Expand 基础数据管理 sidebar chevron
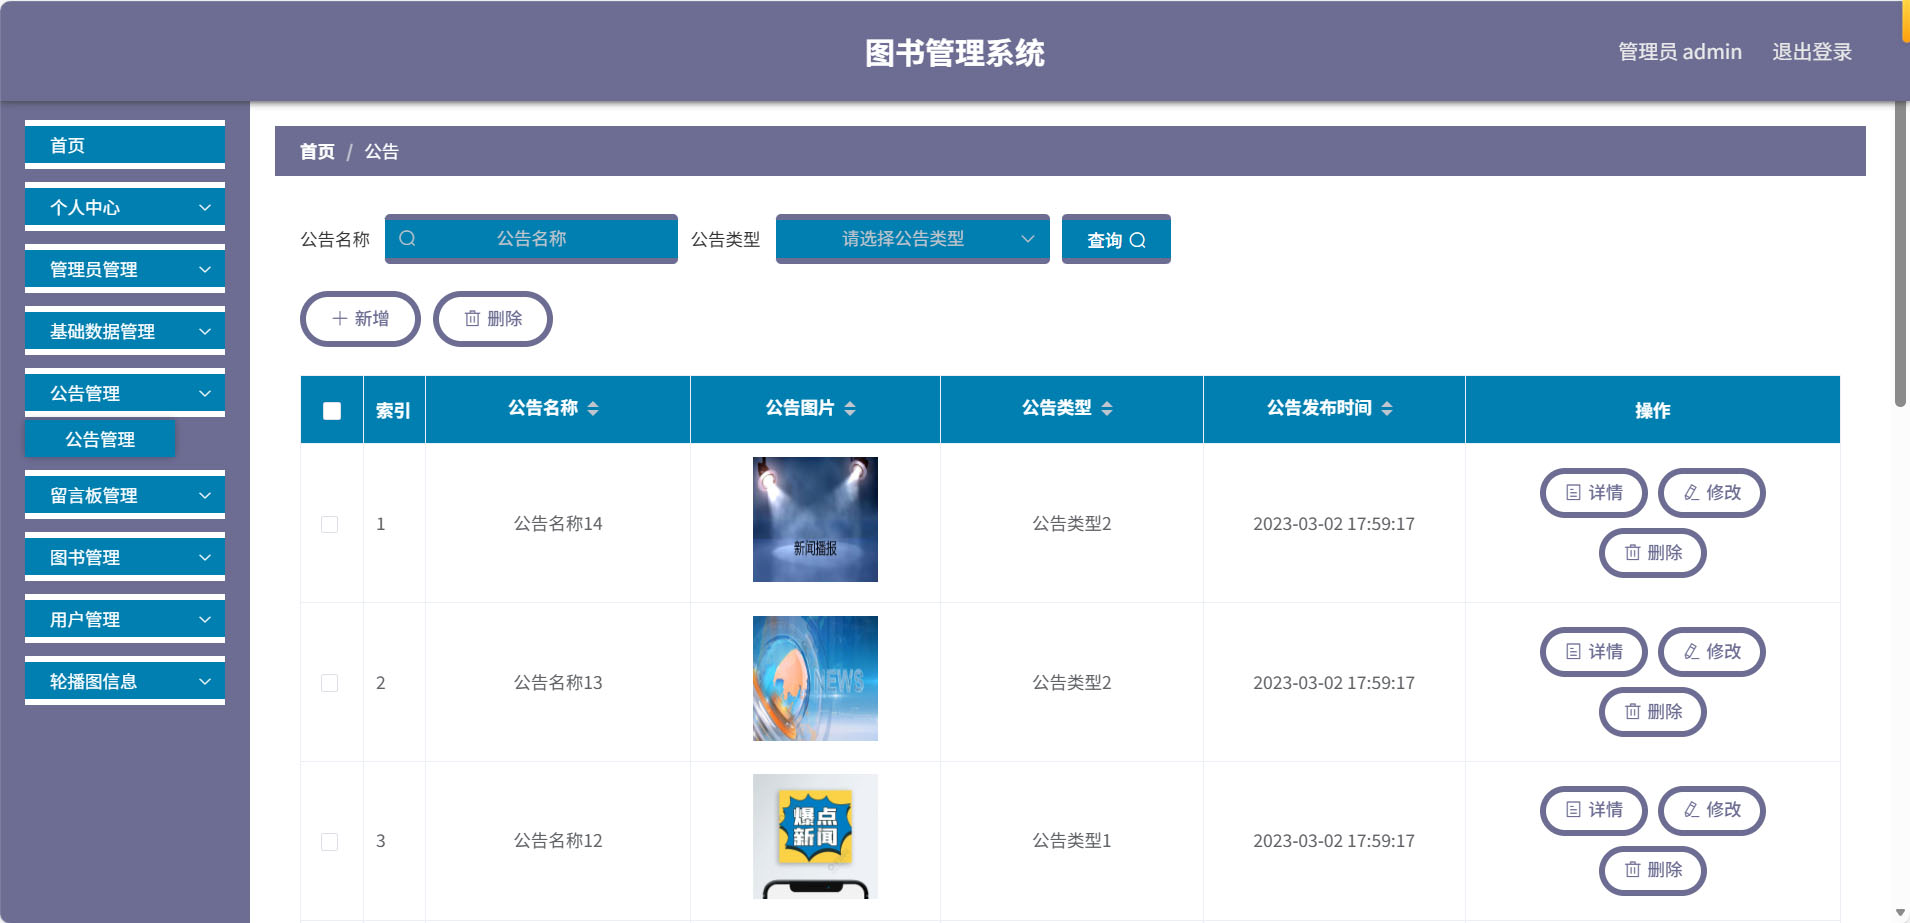 tap(205, 332)
